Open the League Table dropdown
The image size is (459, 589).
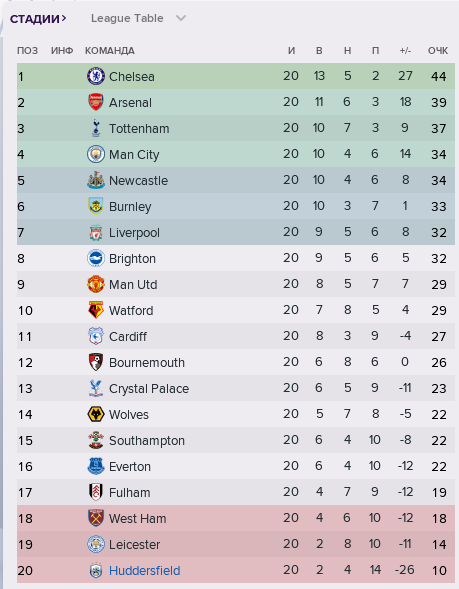pos(138,18)
